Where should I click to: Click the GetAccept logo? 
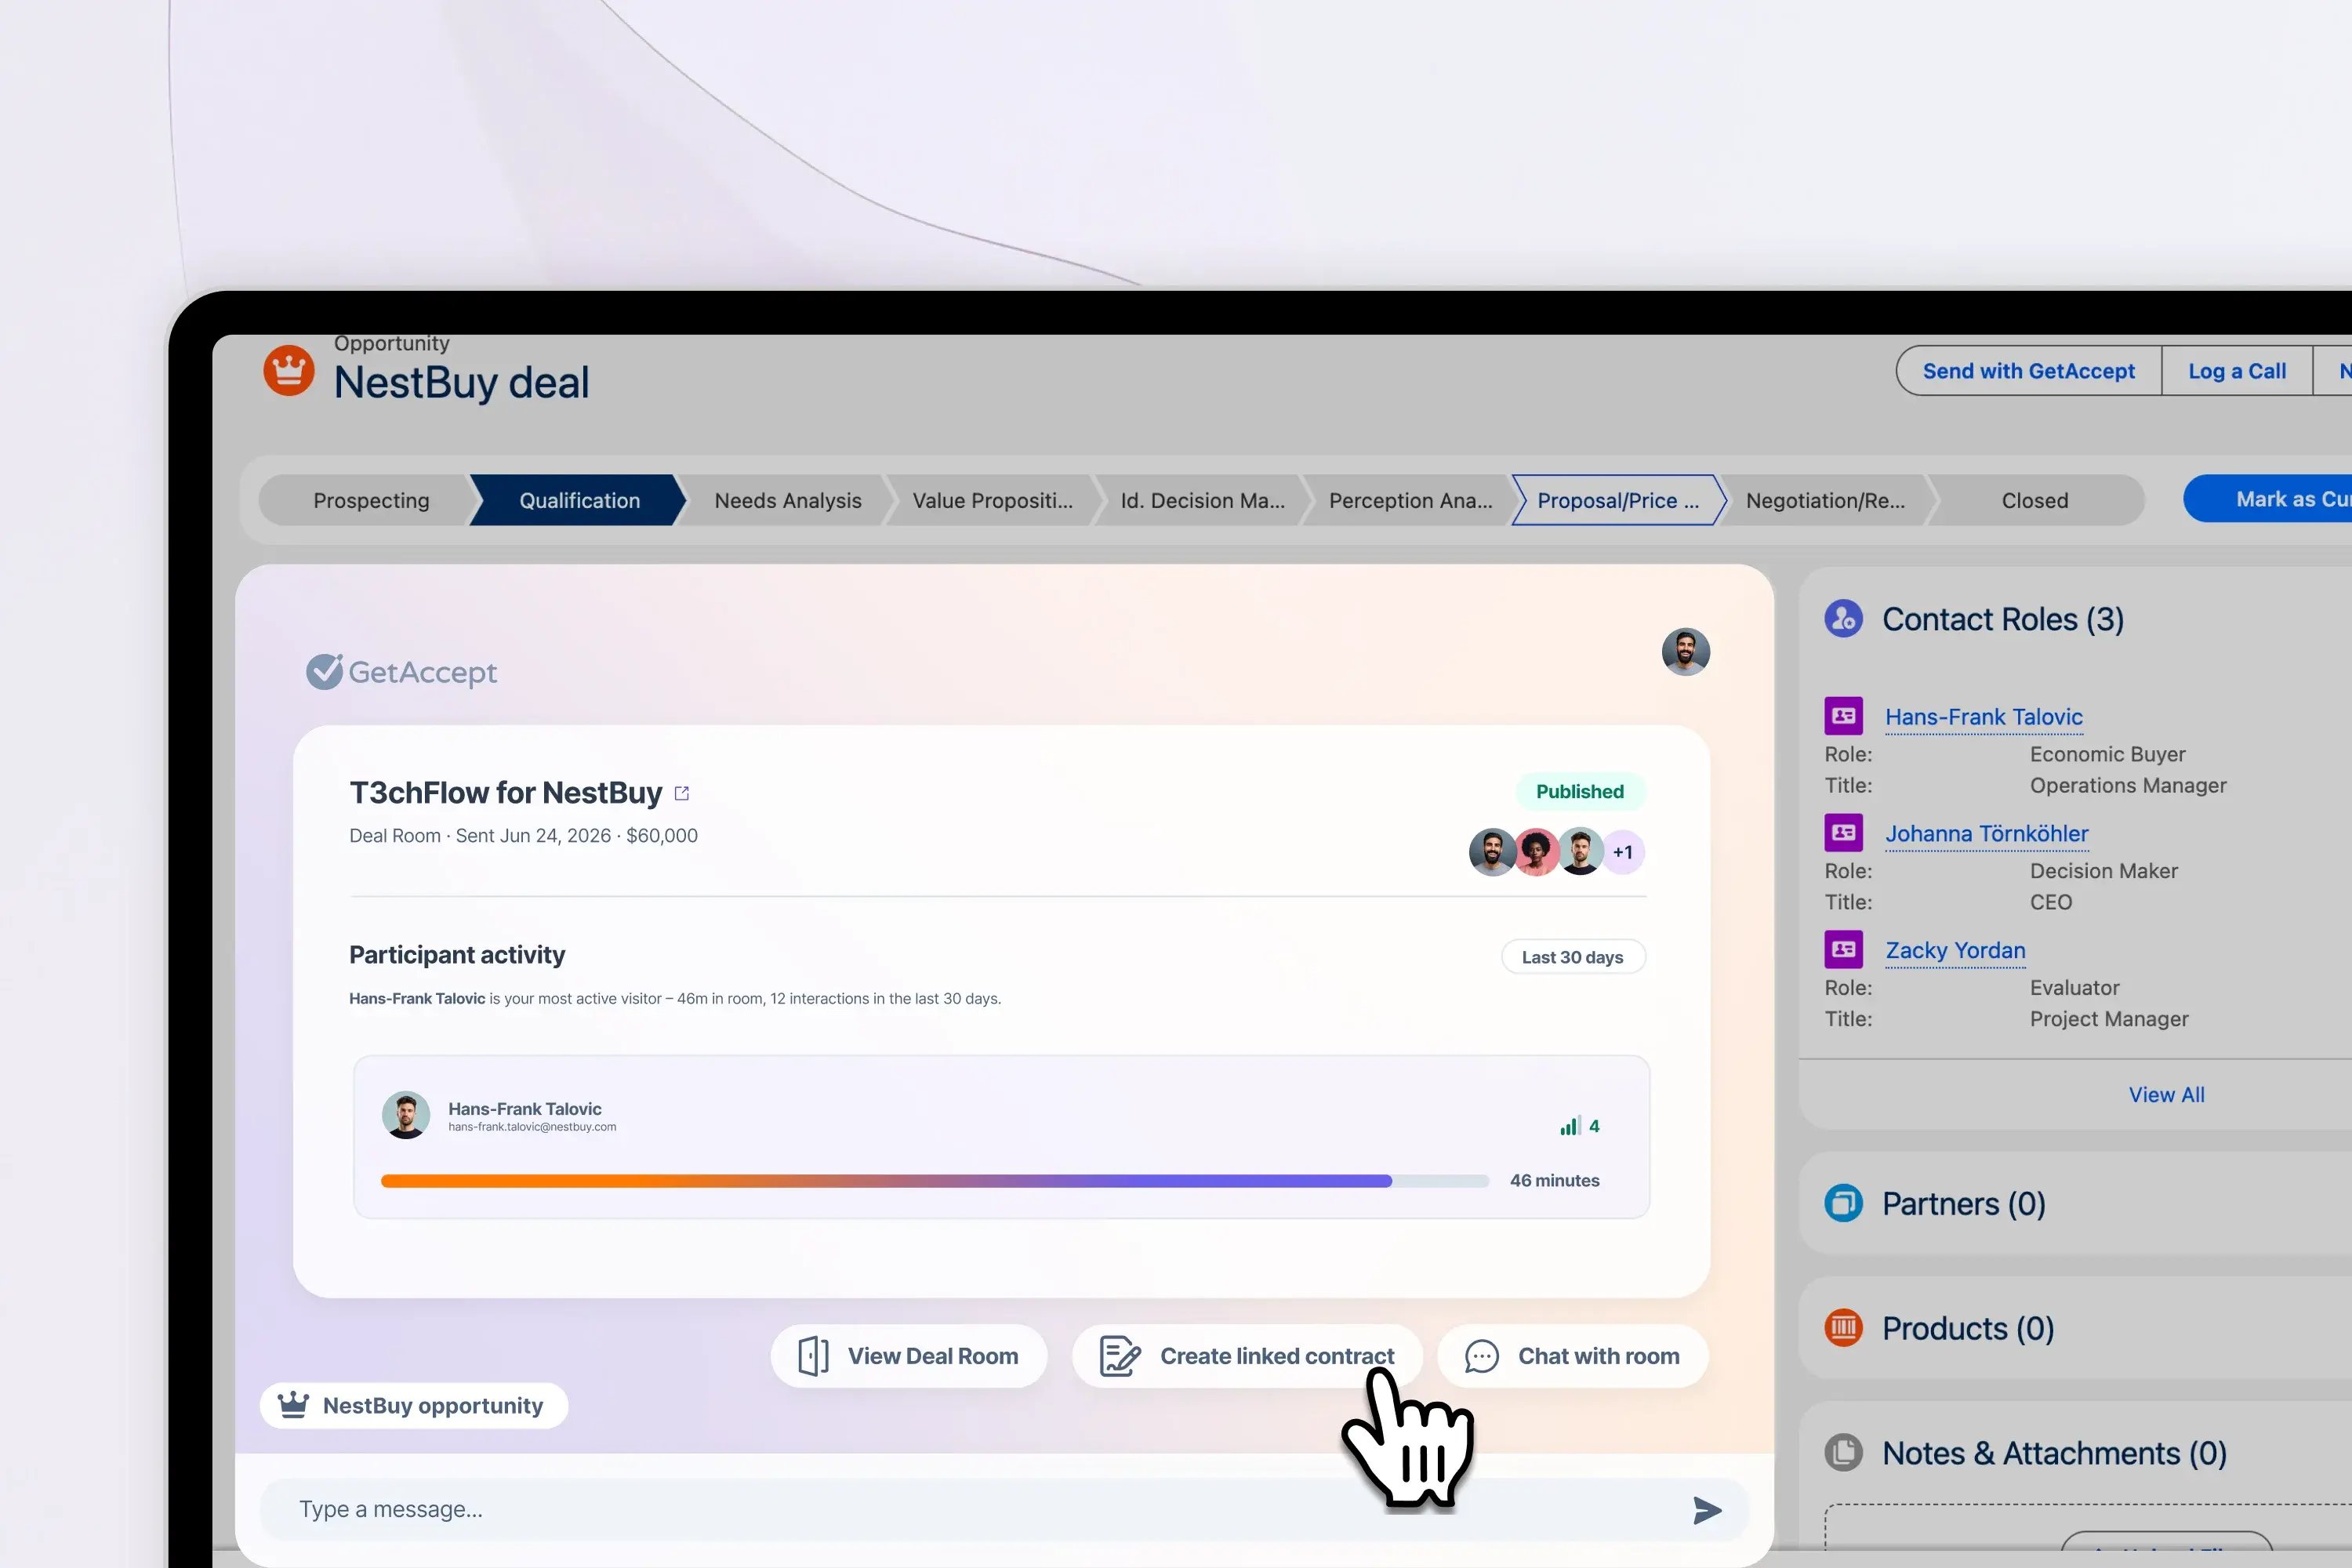(401, 672)
